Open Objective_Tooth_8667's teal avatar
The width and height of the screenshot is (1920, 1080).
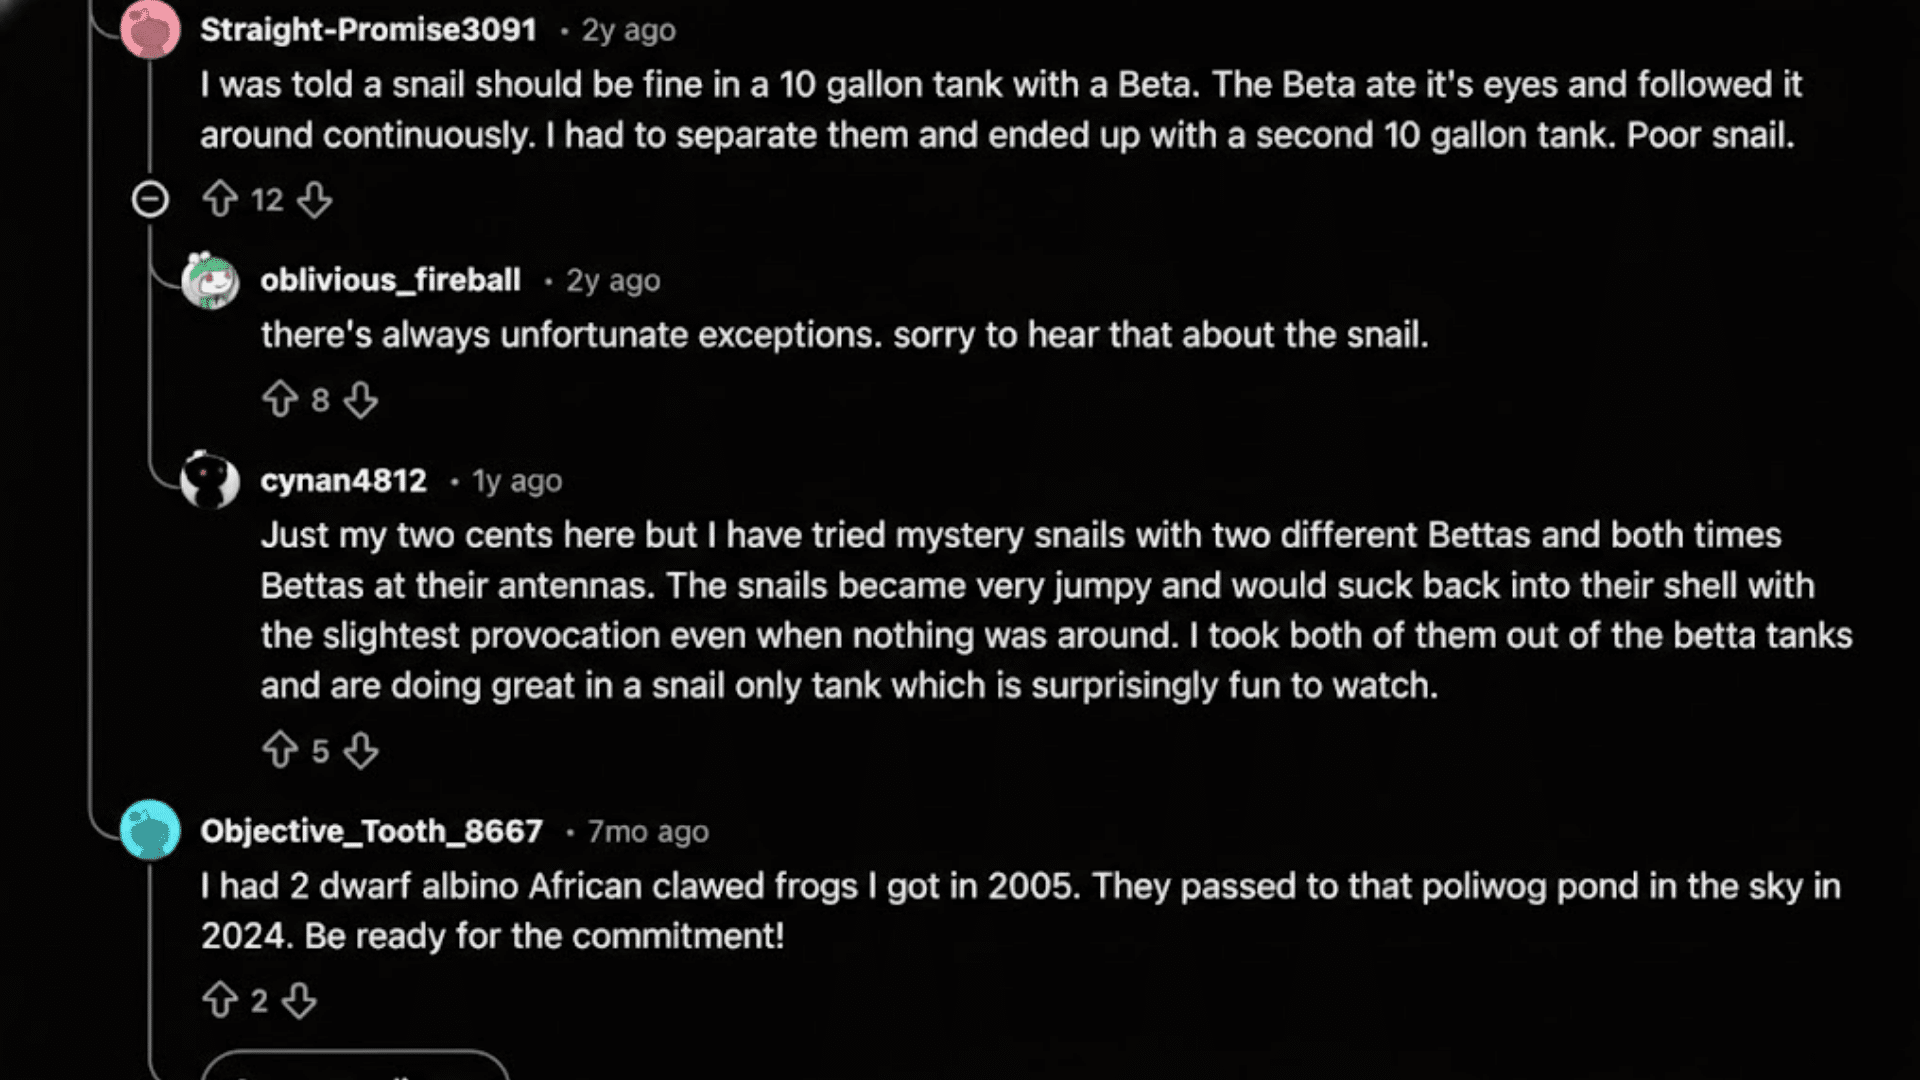point(150,831)
